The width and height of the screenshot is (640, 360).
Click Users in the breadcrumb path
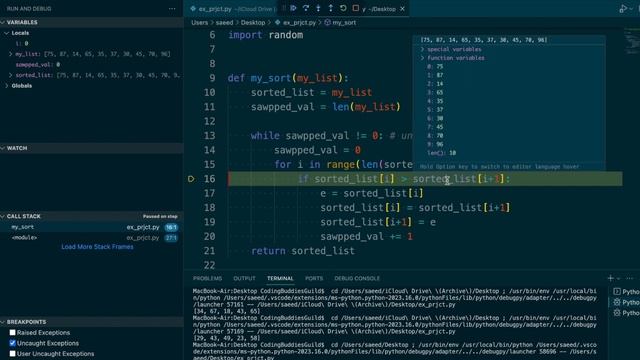tap(200, 22)
